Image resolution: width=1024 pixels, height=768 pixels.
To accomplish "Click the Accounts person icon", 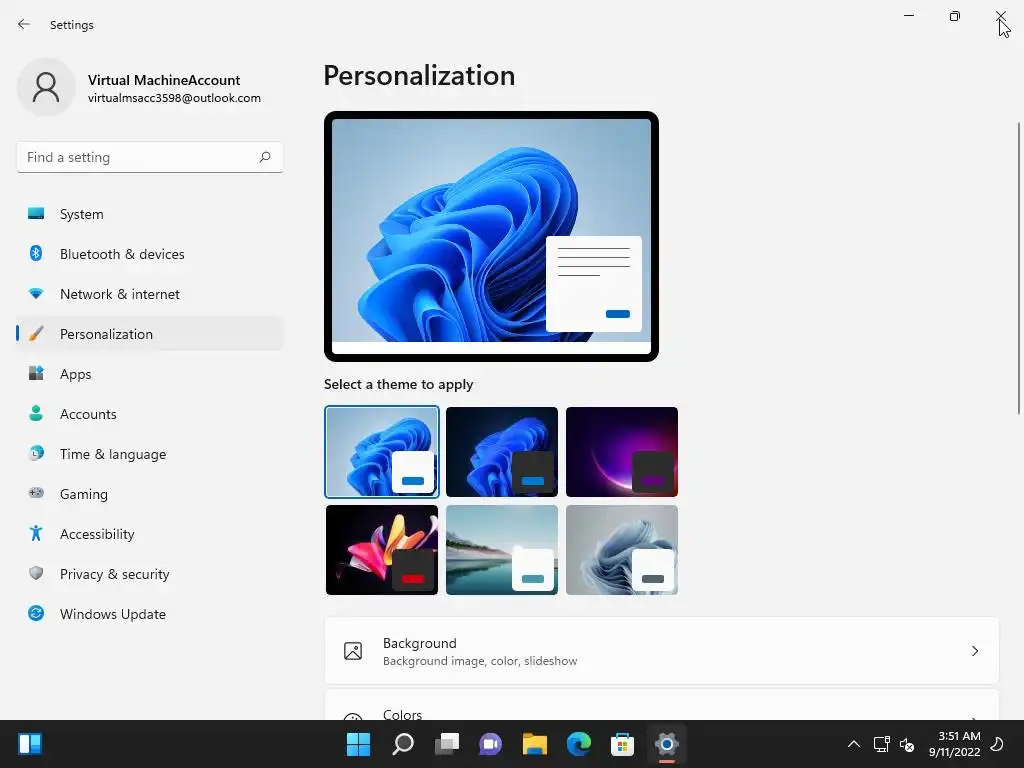I will point(36,413).
